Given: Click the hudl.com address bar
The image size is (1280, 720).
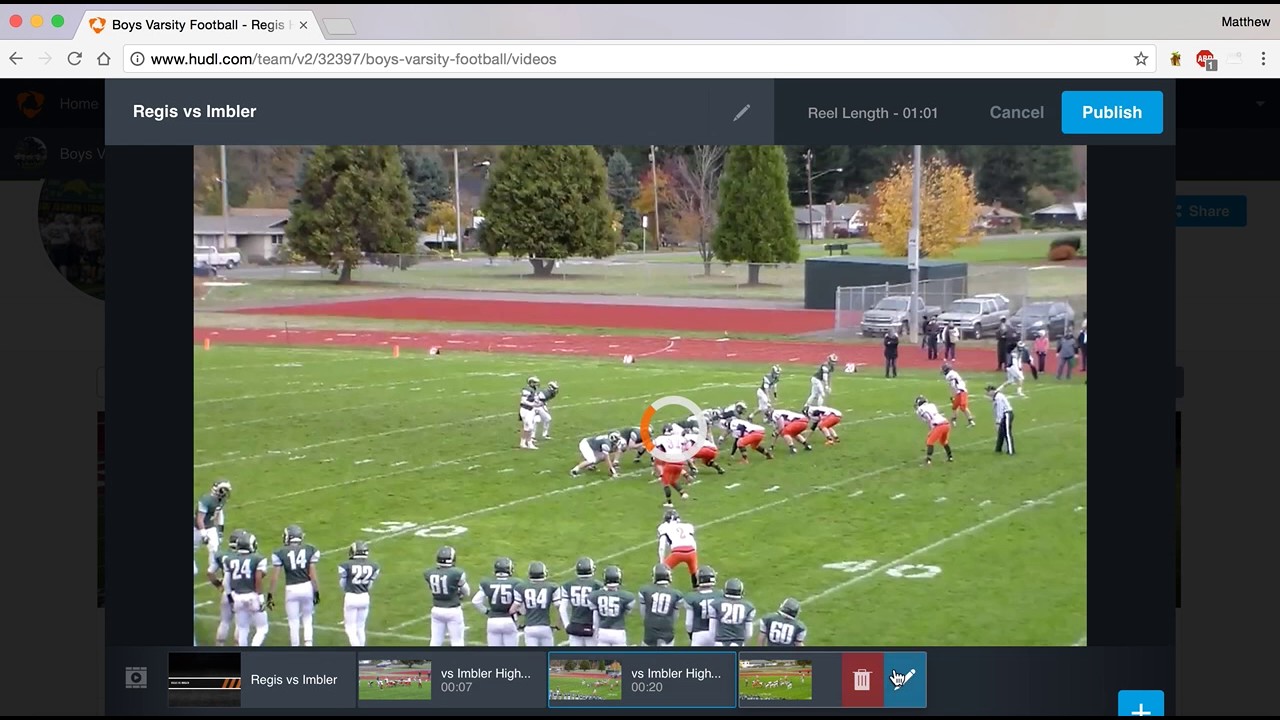Looking at the screenshot, I should pos(640,59).
